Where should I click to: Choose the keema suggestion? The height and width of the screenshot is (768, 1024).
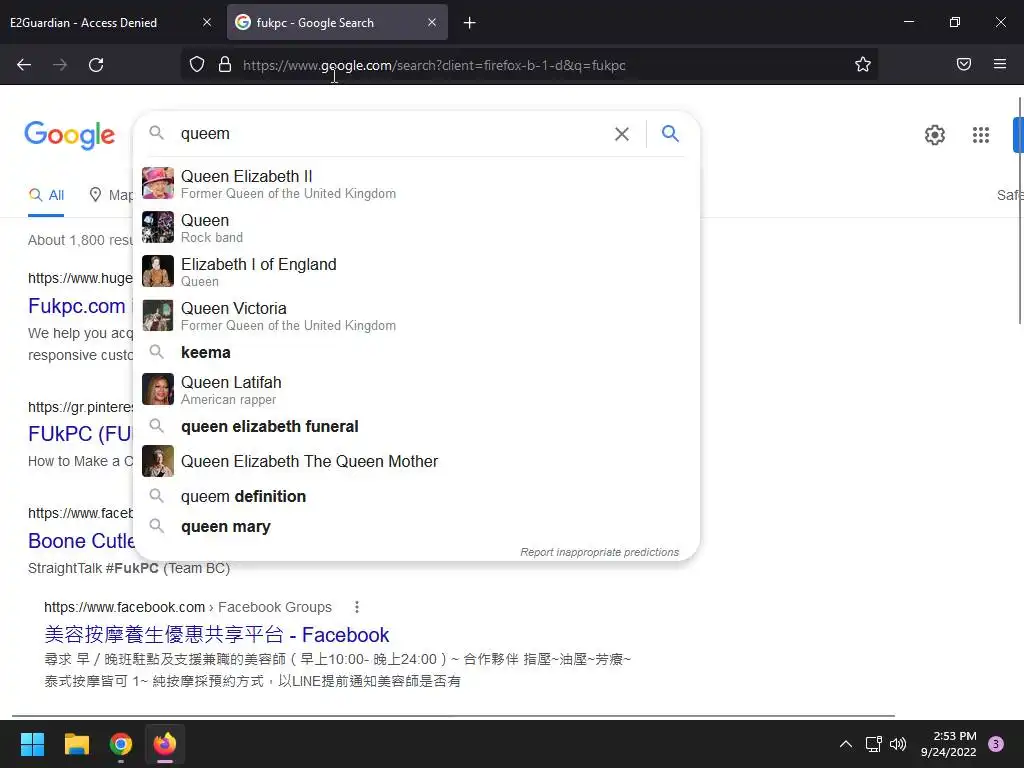tap(416, 353)
